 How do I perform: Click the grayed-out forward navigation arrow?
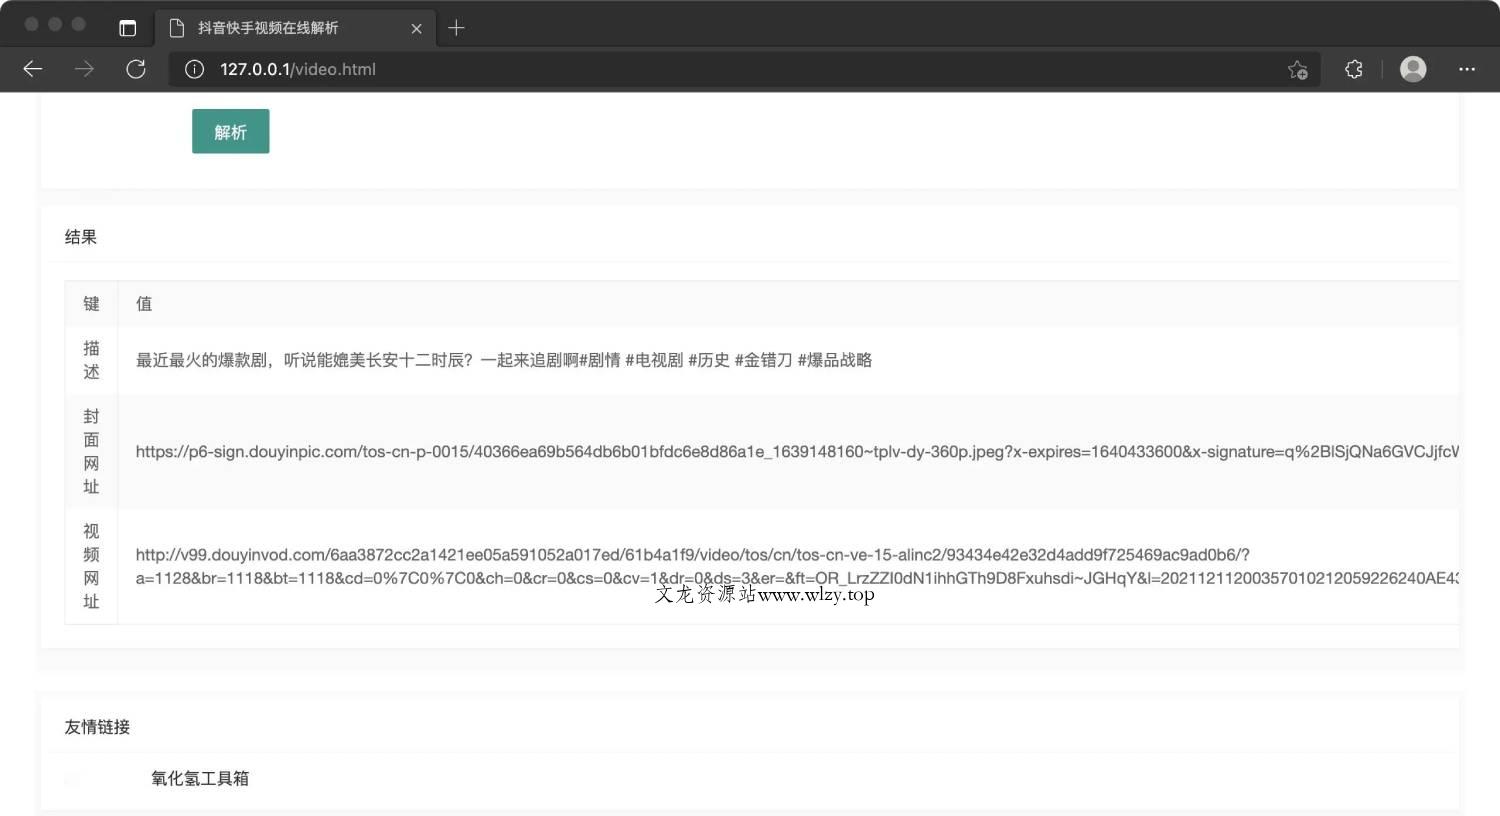click(x=85, y=69)
